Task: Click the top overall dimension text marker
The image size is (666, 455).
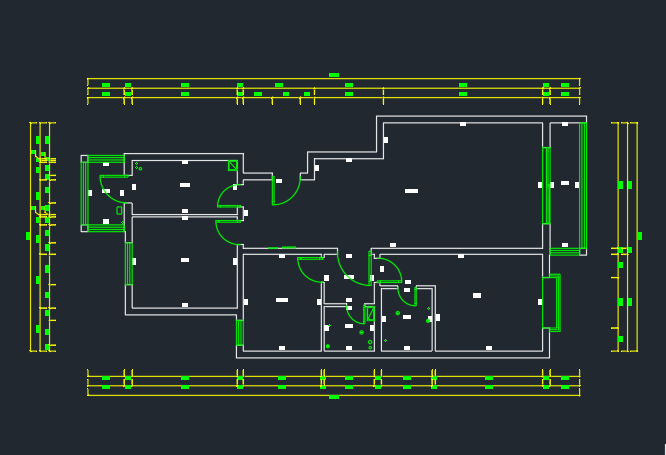Action: click(334, 75)
